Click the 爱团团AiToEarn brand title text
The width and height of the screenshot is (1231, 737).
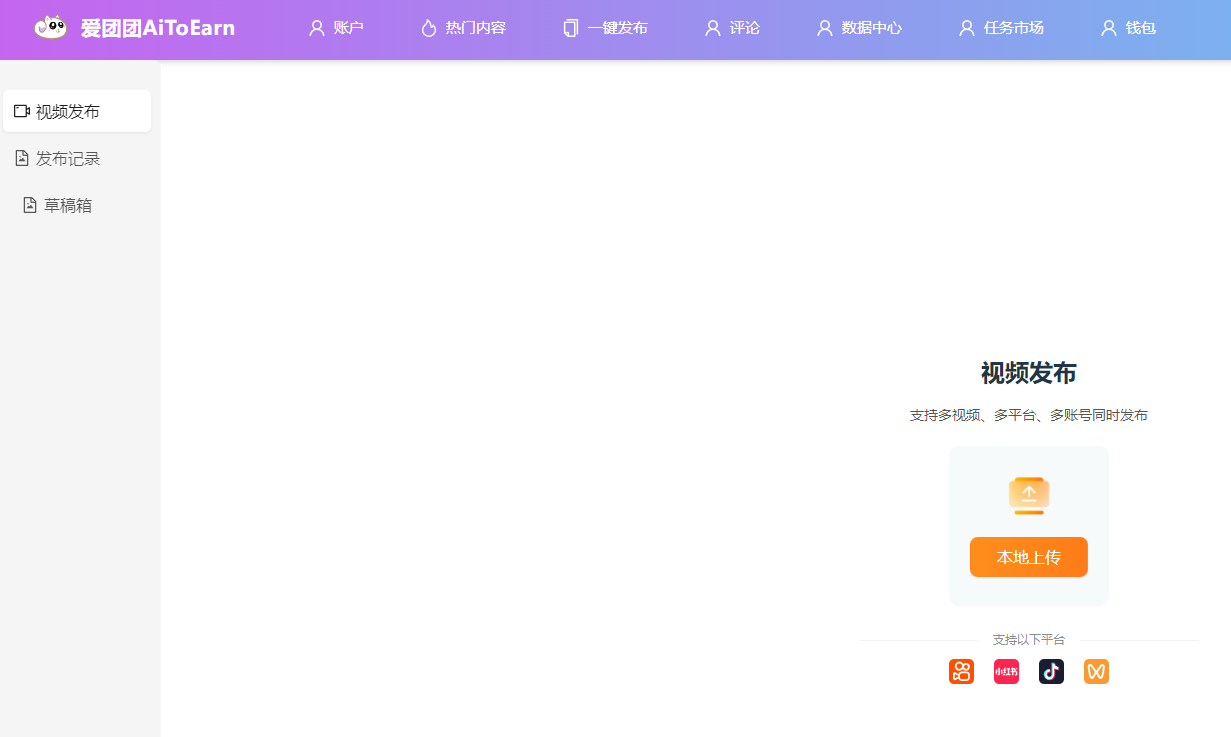tap(158, 28)
